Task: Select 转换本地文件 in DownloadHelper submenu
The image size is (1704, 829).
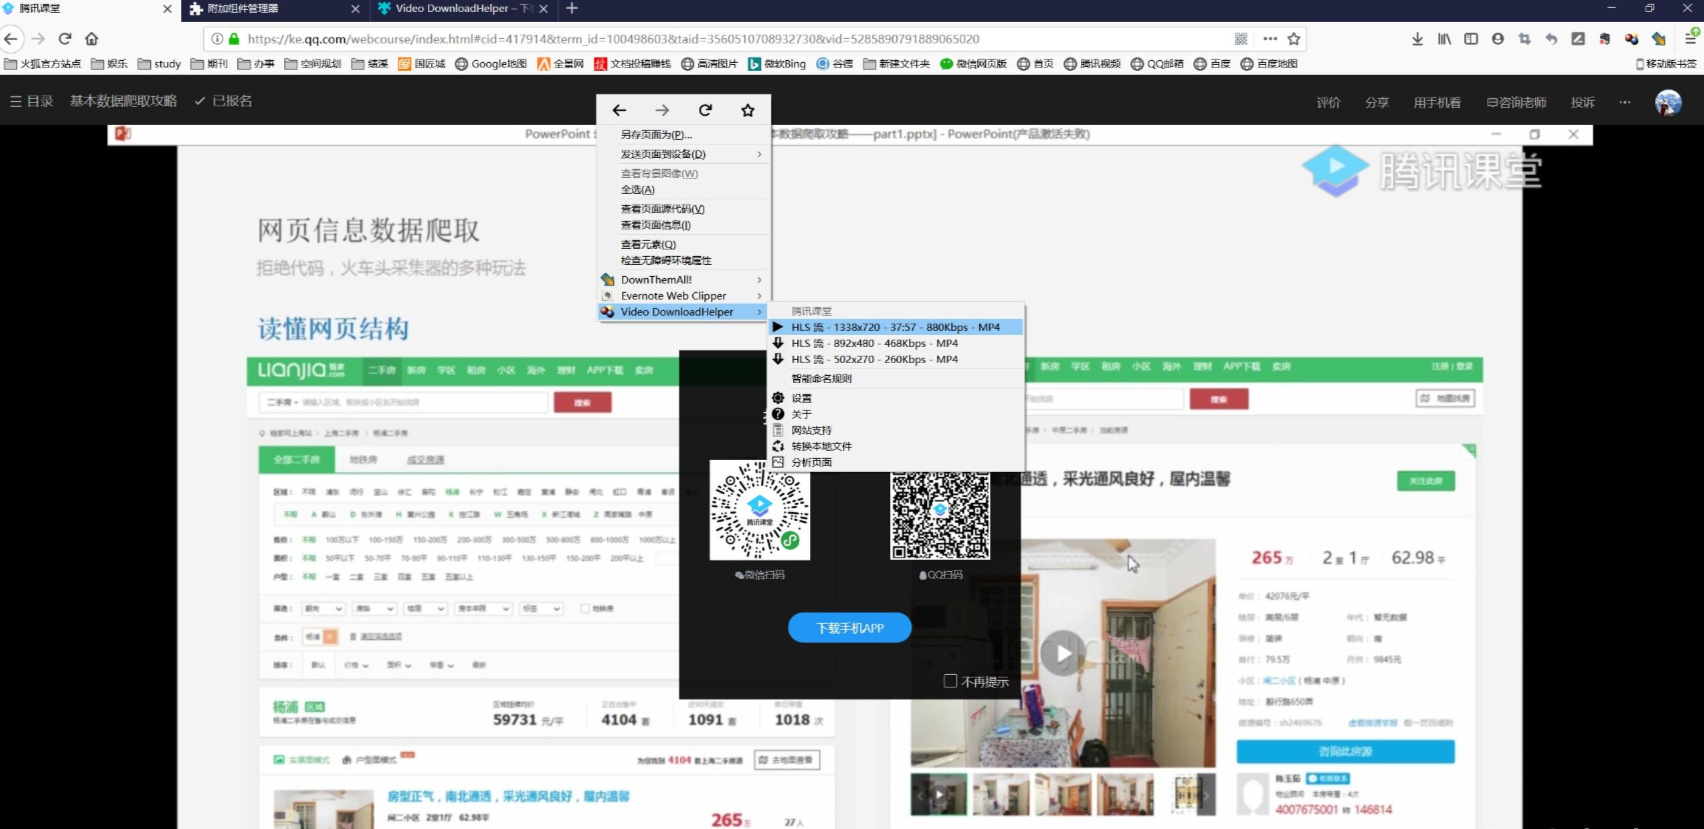Action: tap(896, 446)
